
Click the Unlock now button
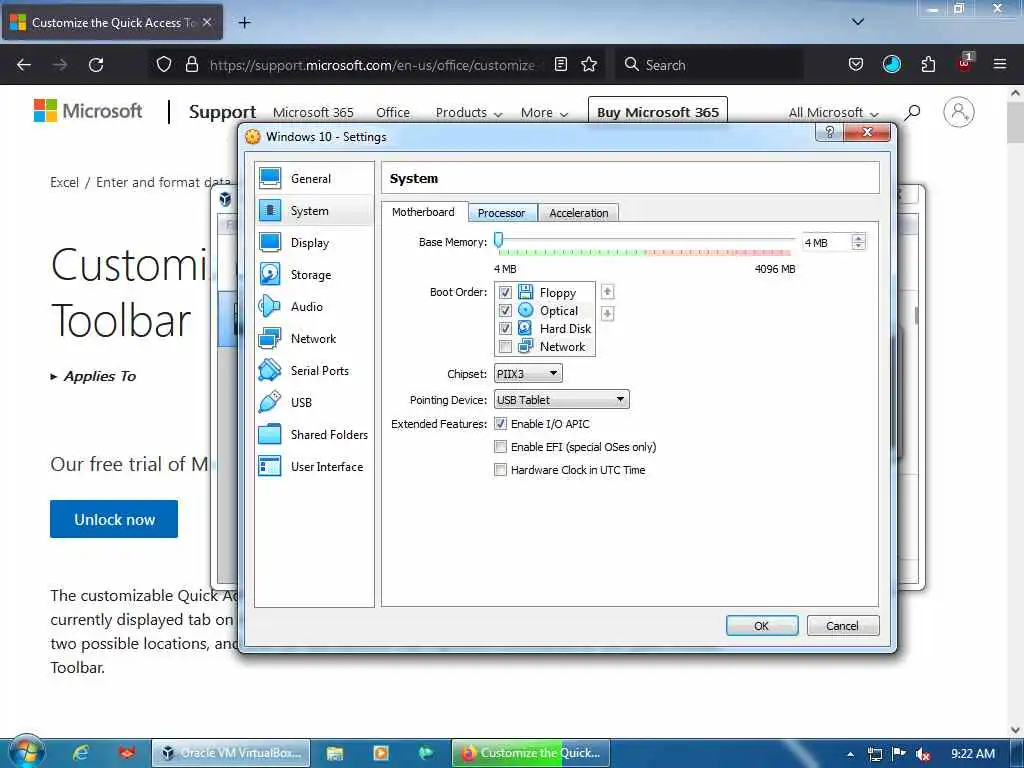[114, 519]
